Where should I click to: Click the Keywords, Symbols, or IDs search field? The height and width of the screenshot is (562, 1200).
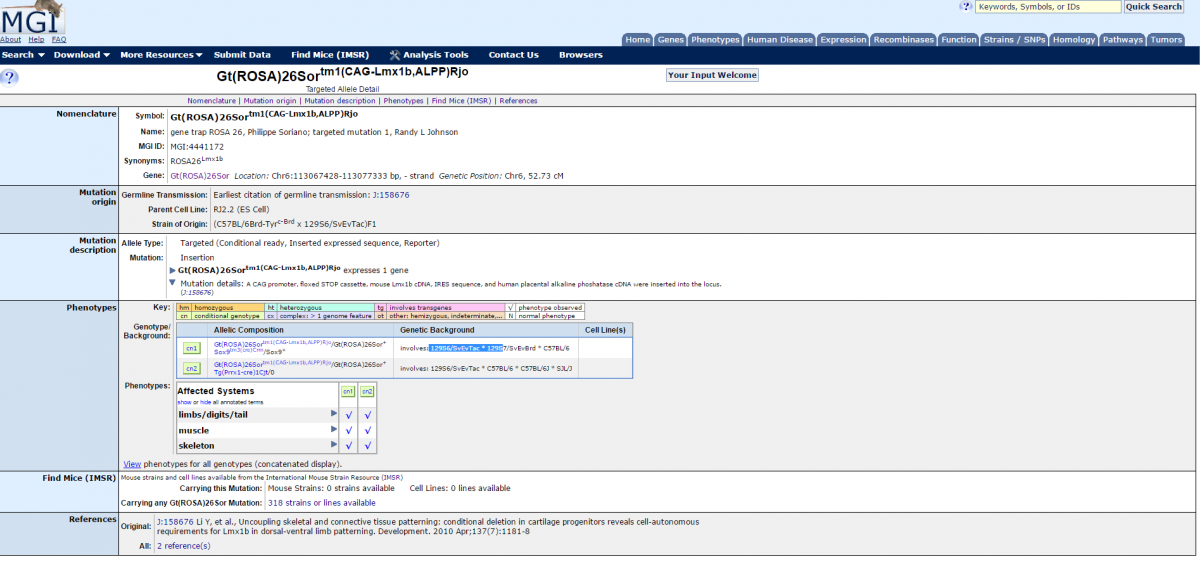1047,7
